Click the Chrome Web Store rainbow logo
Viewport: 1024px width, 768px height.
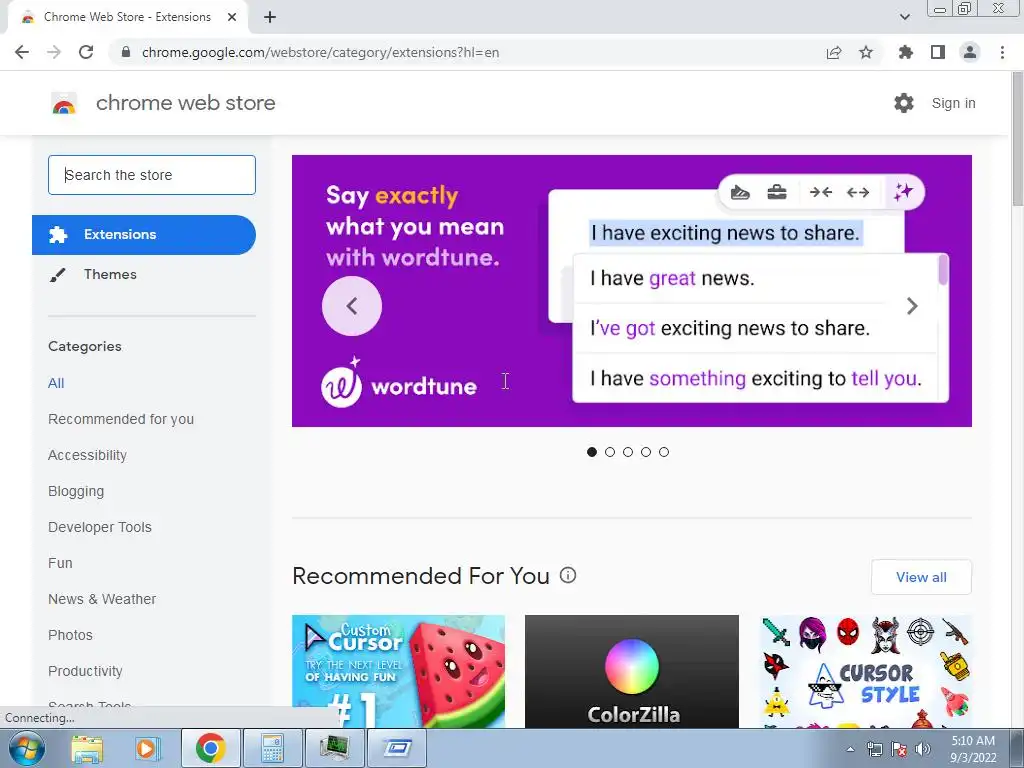coord(64,103)
